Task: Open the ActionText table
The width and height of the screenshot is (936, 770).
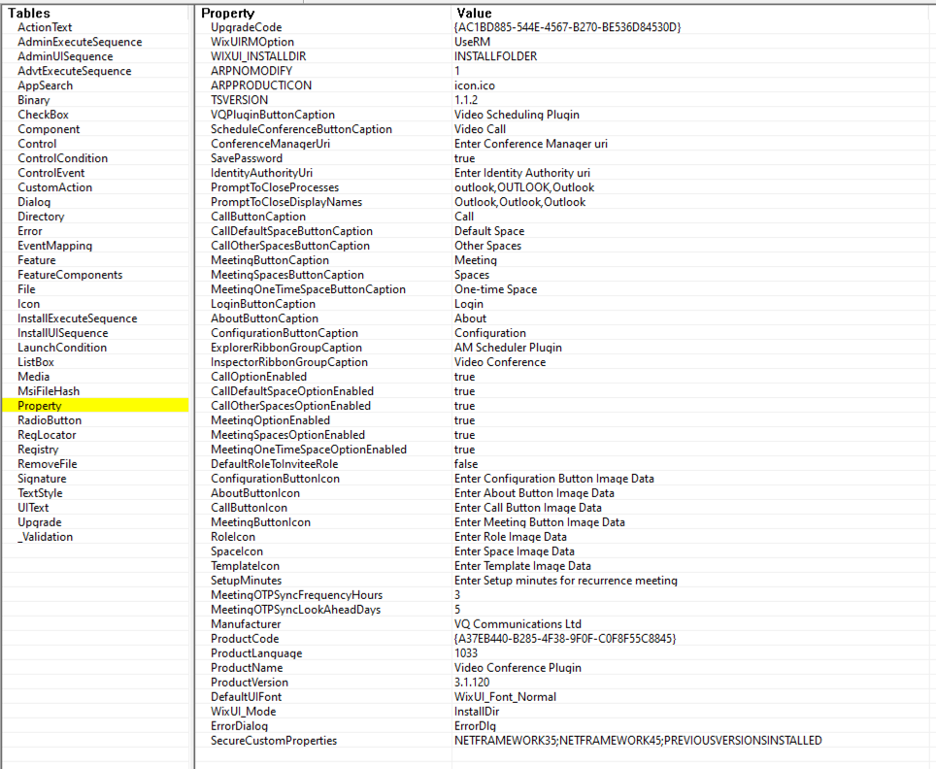Action: [x=45, y=27]
